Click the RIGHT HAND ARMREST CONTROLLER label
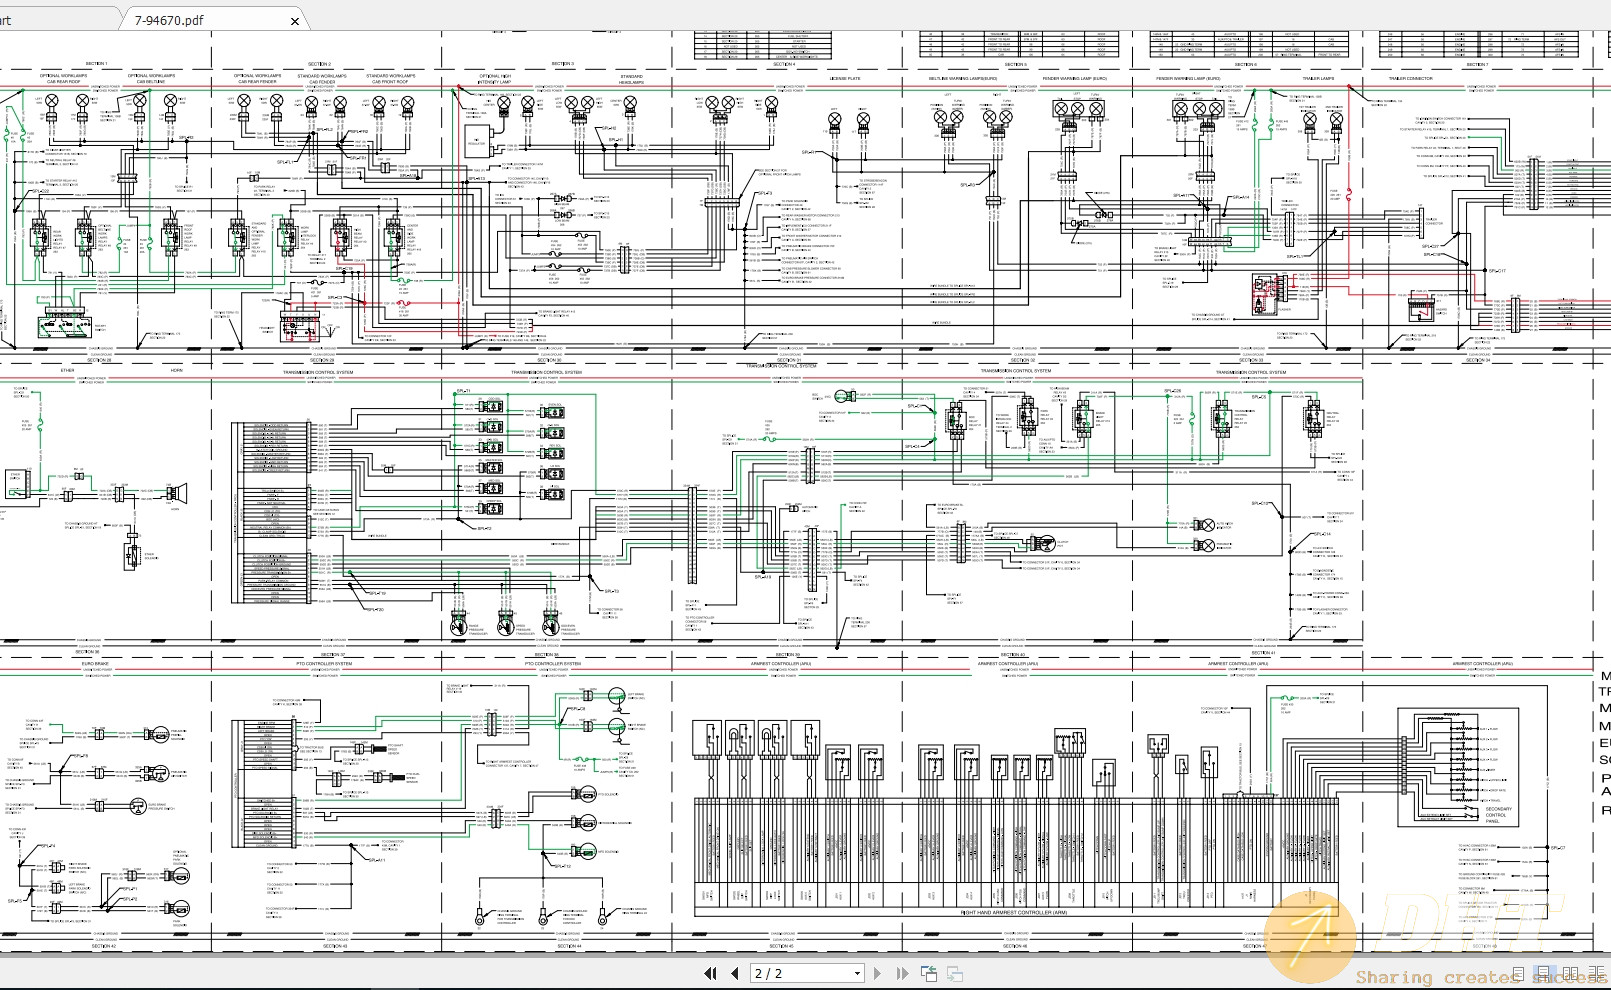This screenshot has height=990, width=1611. (x=1012, y=913)
